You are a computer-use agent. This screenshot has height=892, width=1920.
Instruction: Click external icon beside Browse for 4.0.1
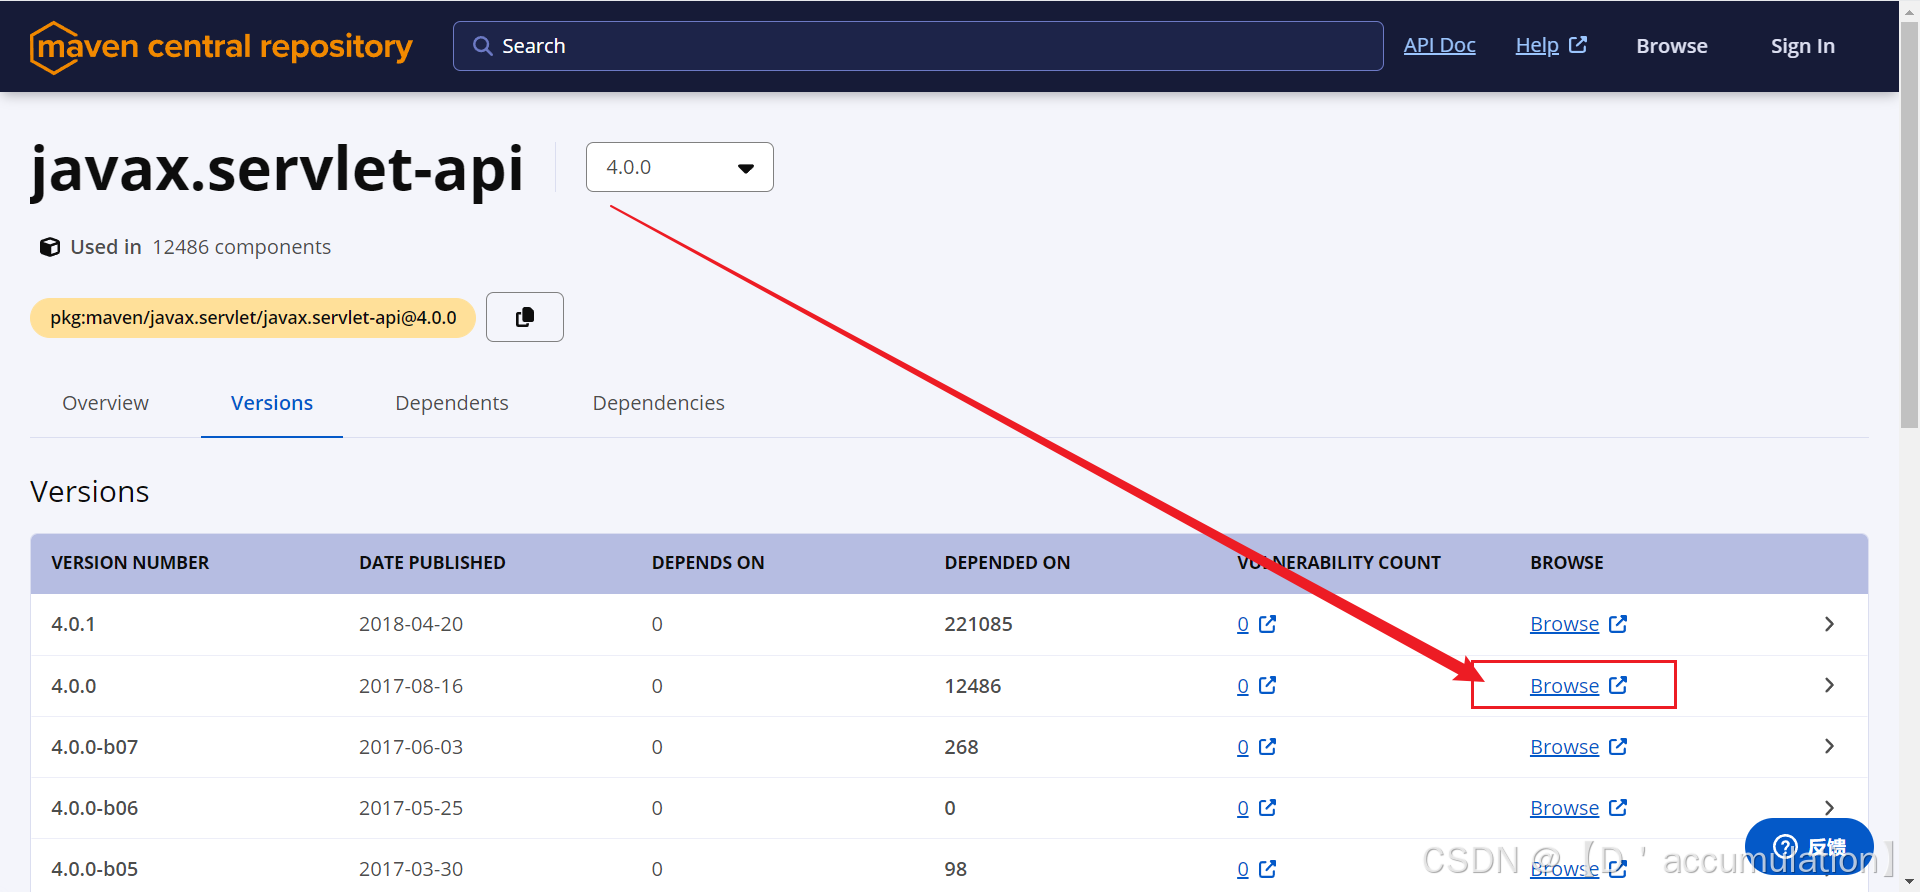[1618, 624]
